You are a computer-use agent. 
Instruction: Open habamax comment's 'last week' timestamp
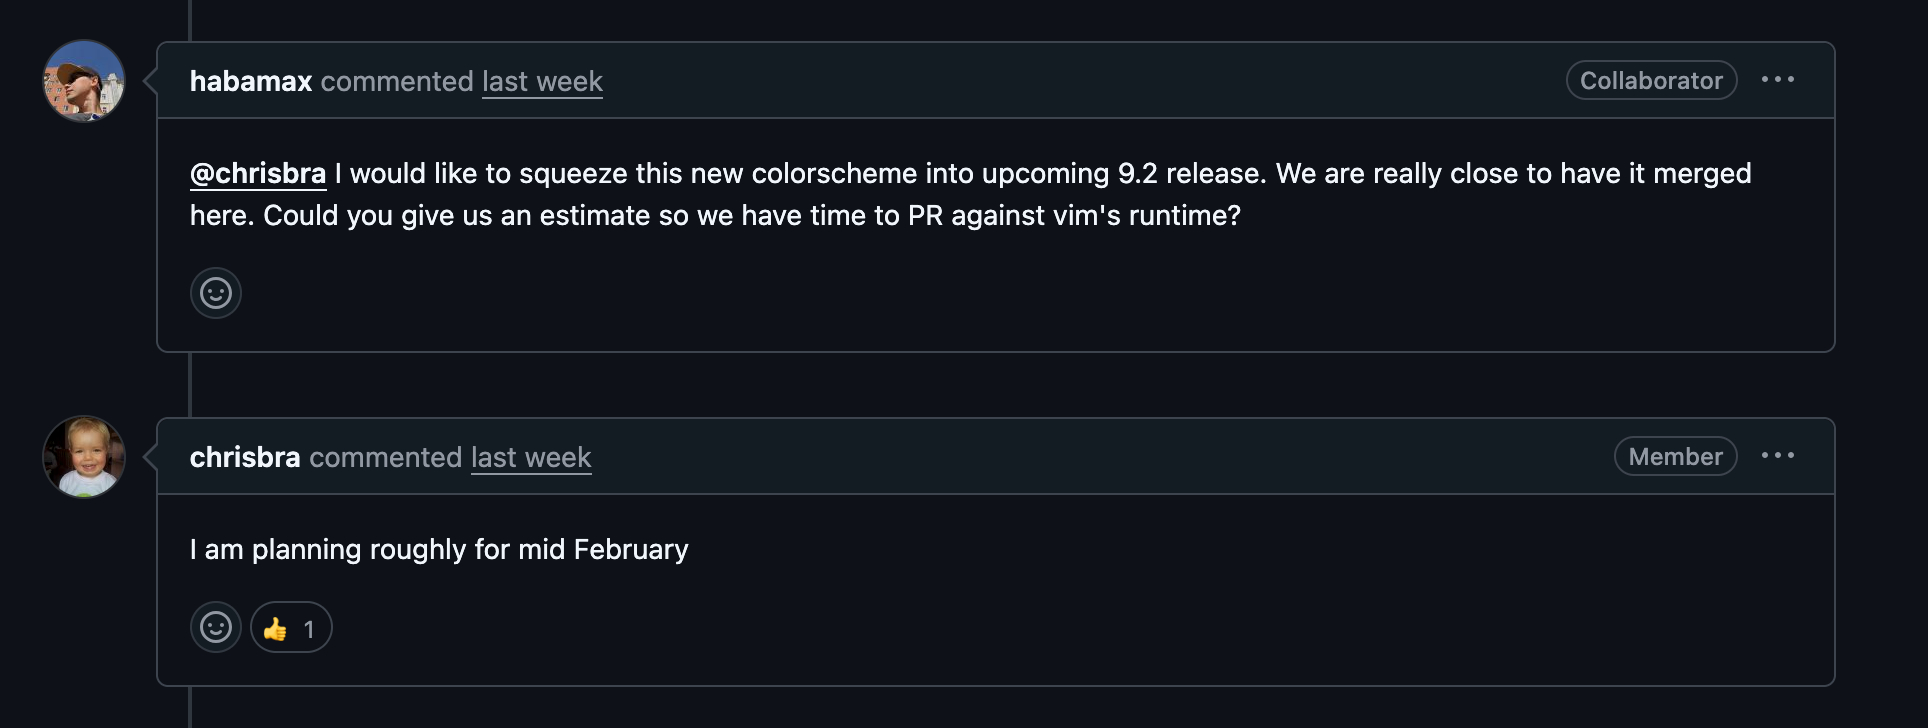[542, 81]
